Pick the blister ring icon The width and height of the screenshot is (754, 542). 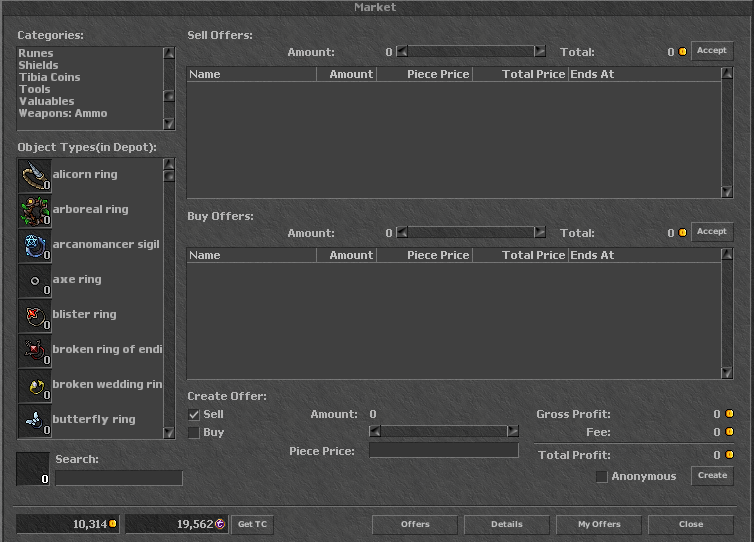click(35, 316)
